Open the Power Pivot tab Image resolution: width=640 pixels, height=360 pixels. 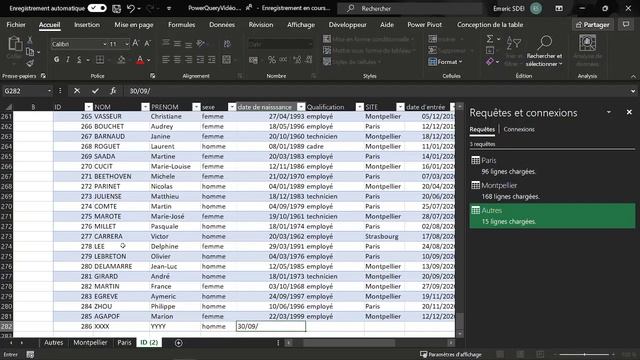pos(424,25)
